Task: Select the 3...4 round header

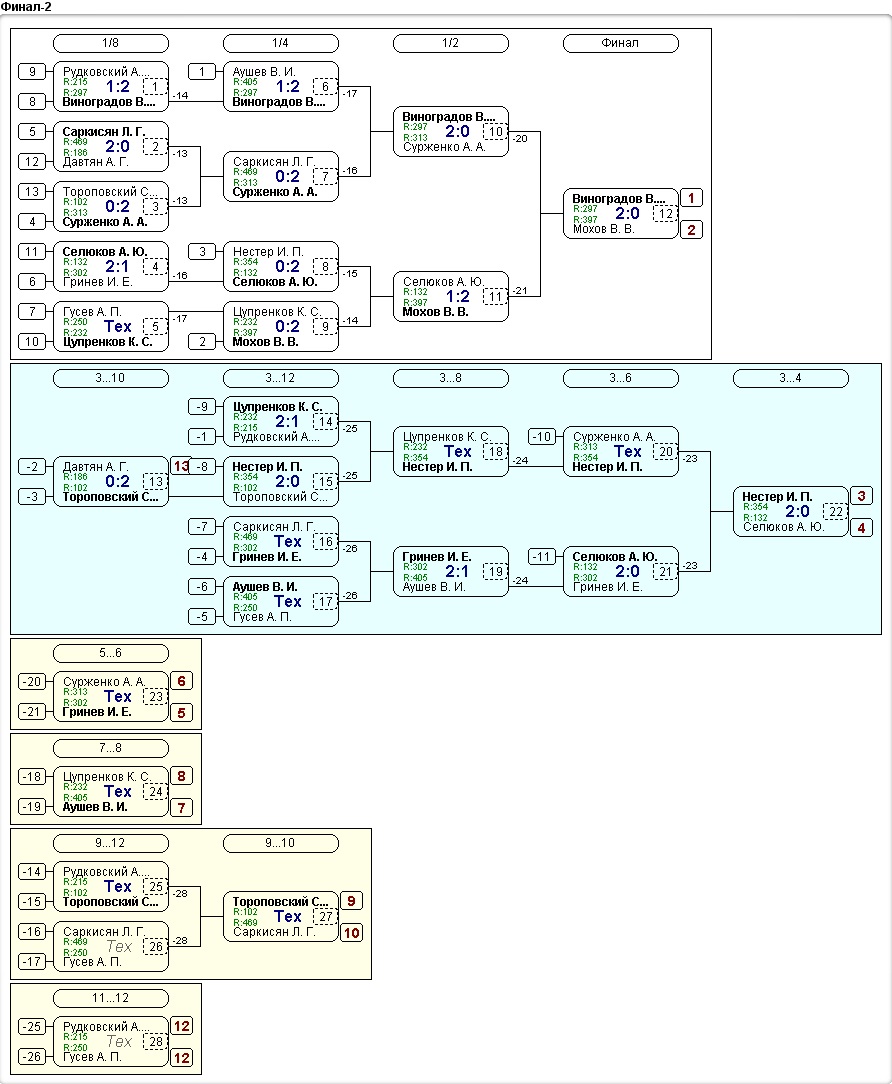Action: click(x=790, y=378)
